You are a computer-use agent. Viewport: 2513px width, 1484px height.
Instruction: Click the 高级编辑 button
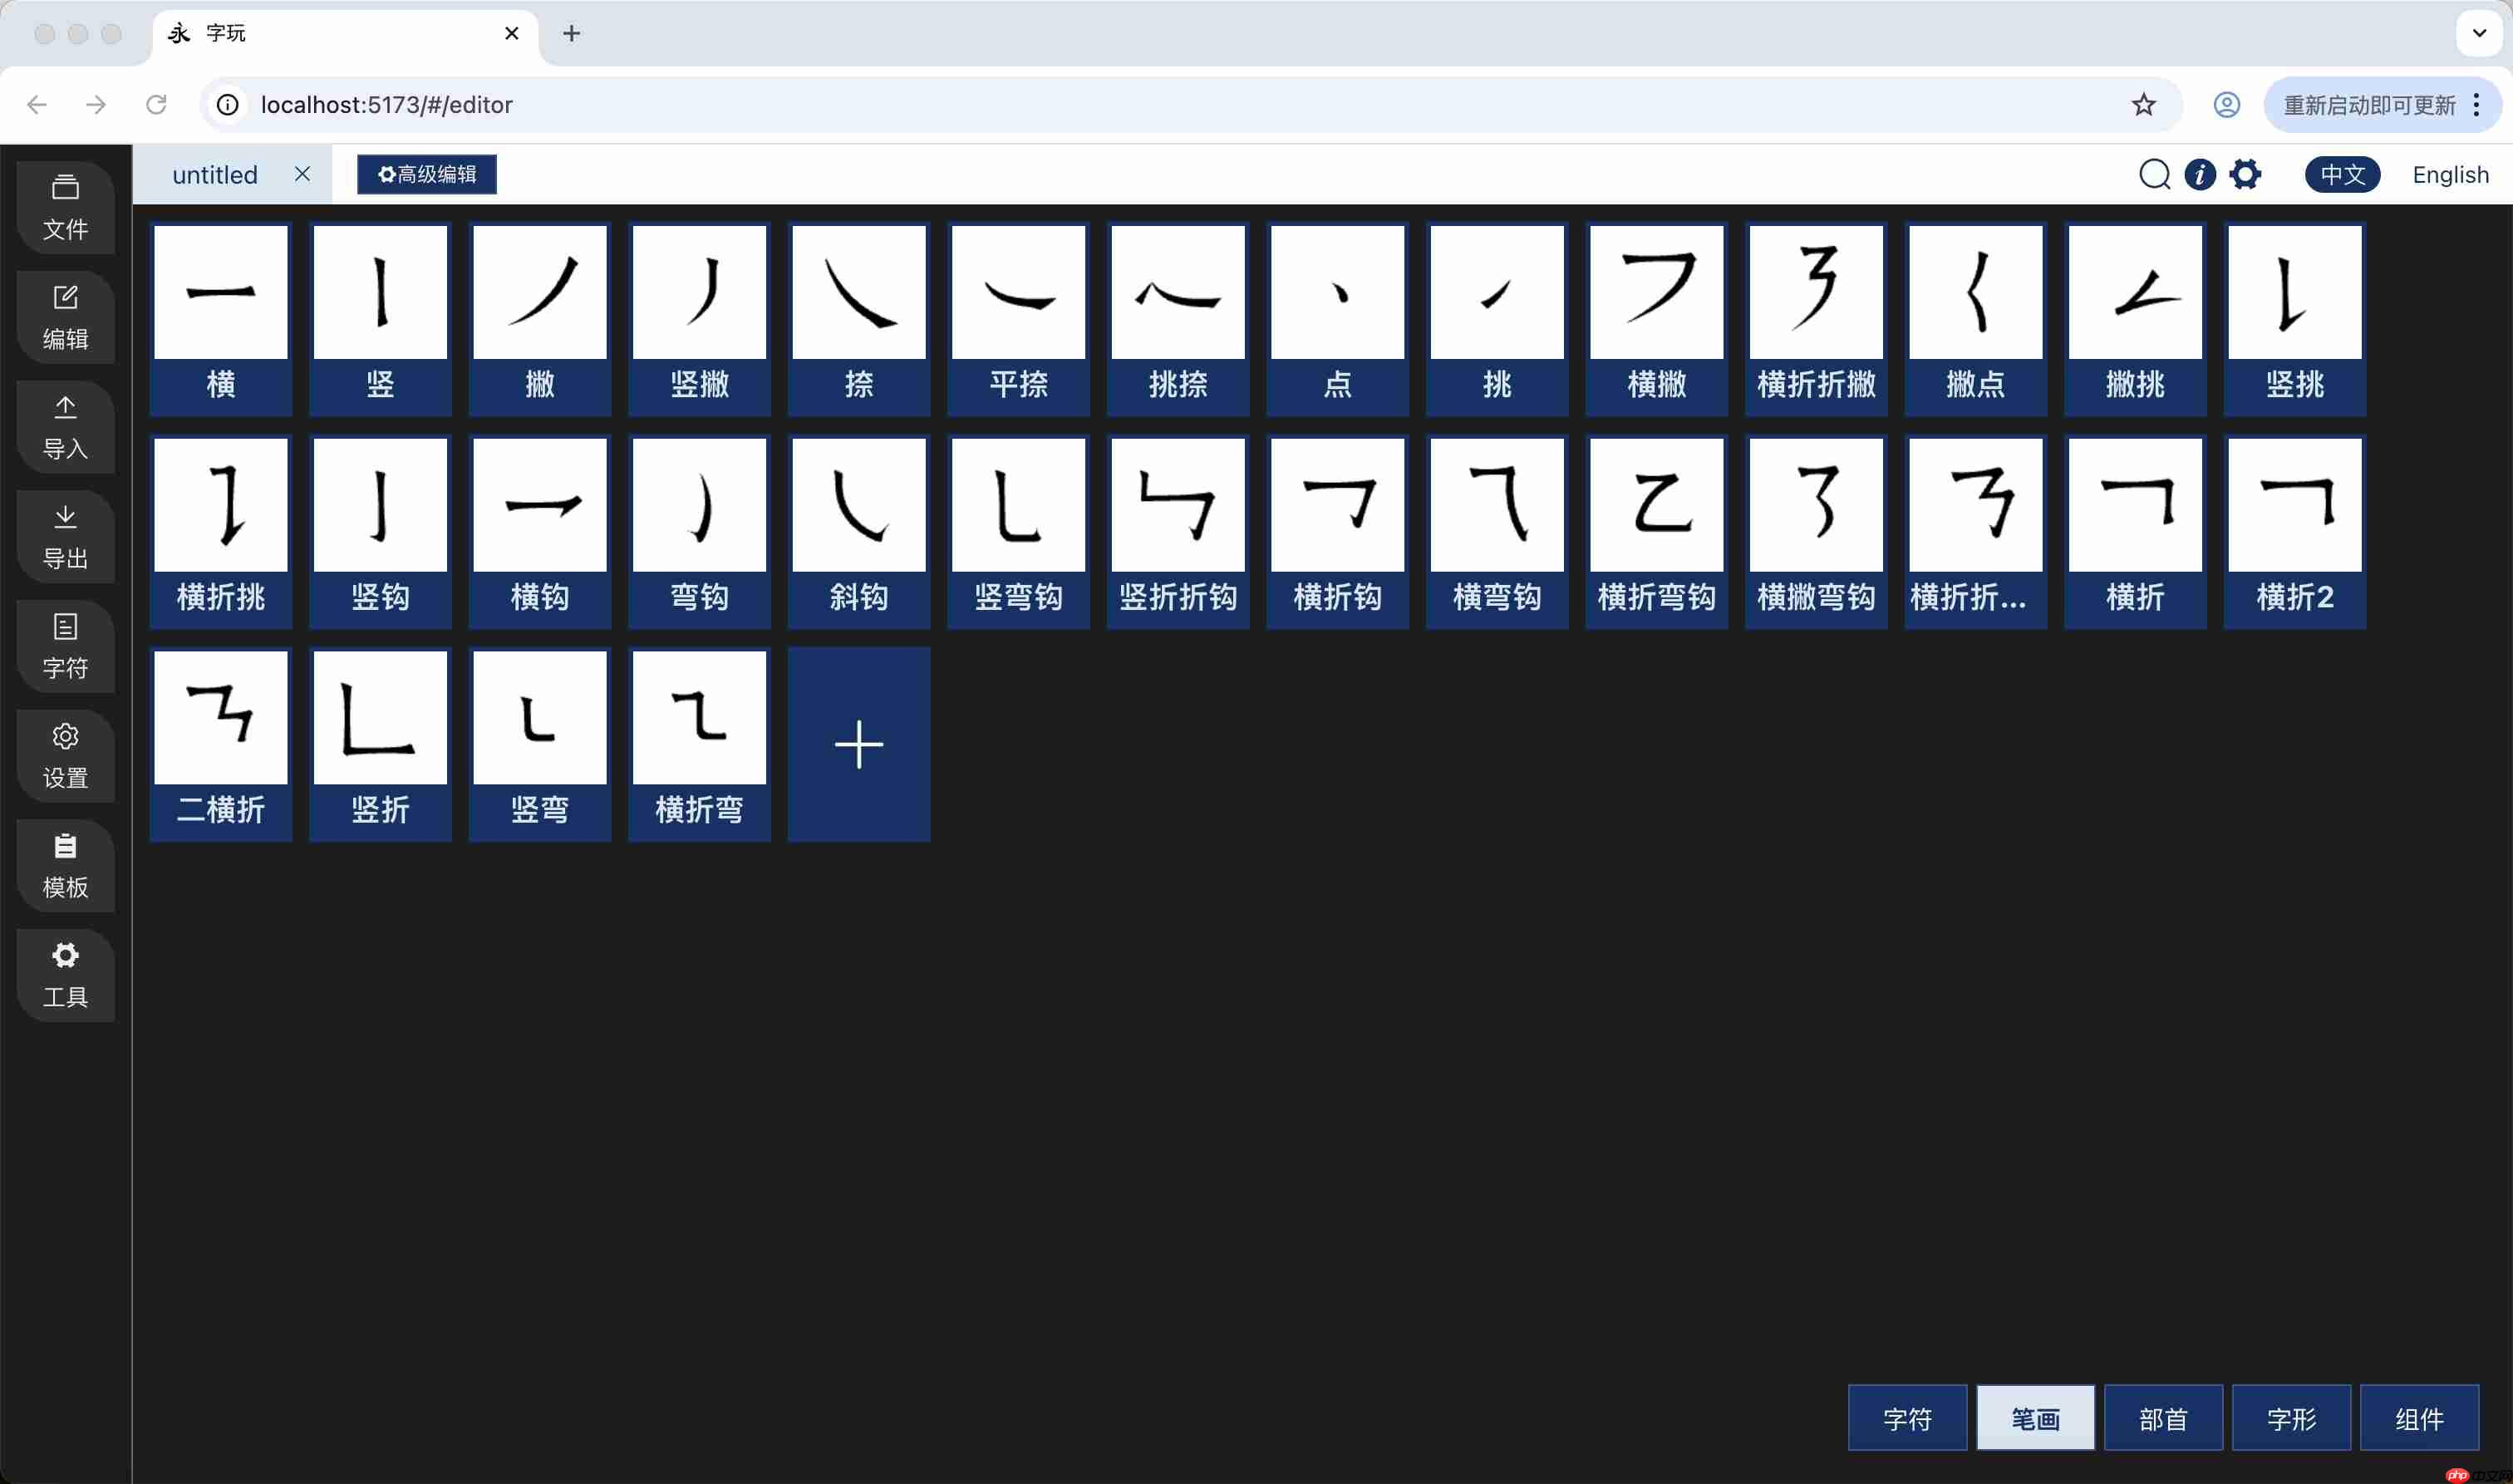(x=426, y=174)
